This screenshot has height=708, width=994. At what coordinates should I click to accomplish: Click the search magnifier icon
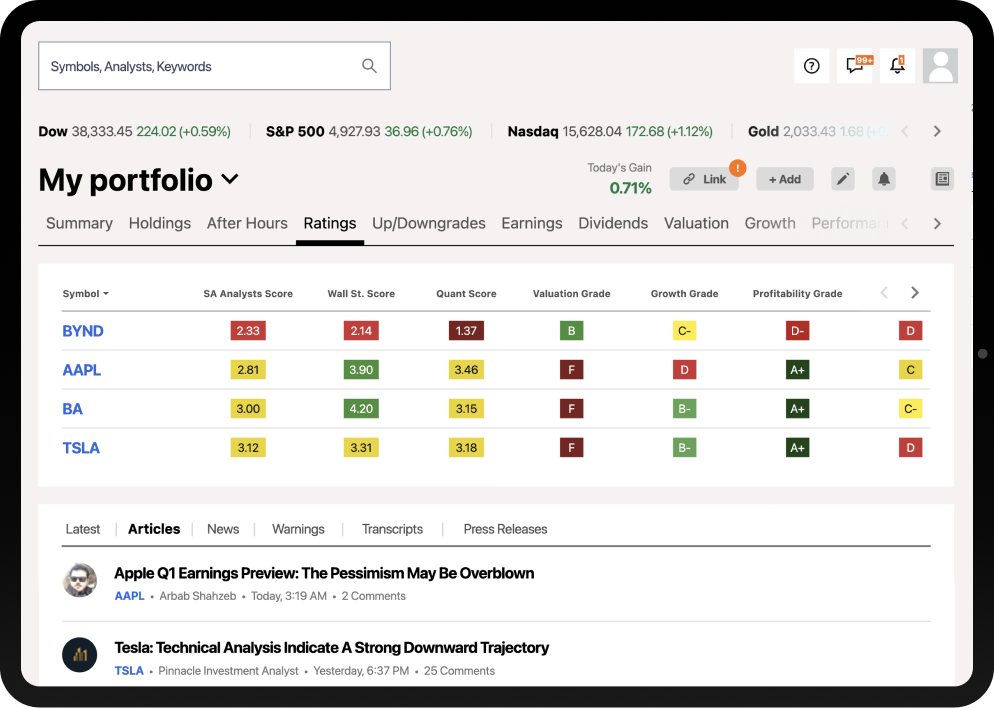pyautogui.click(x=369, y=66)
